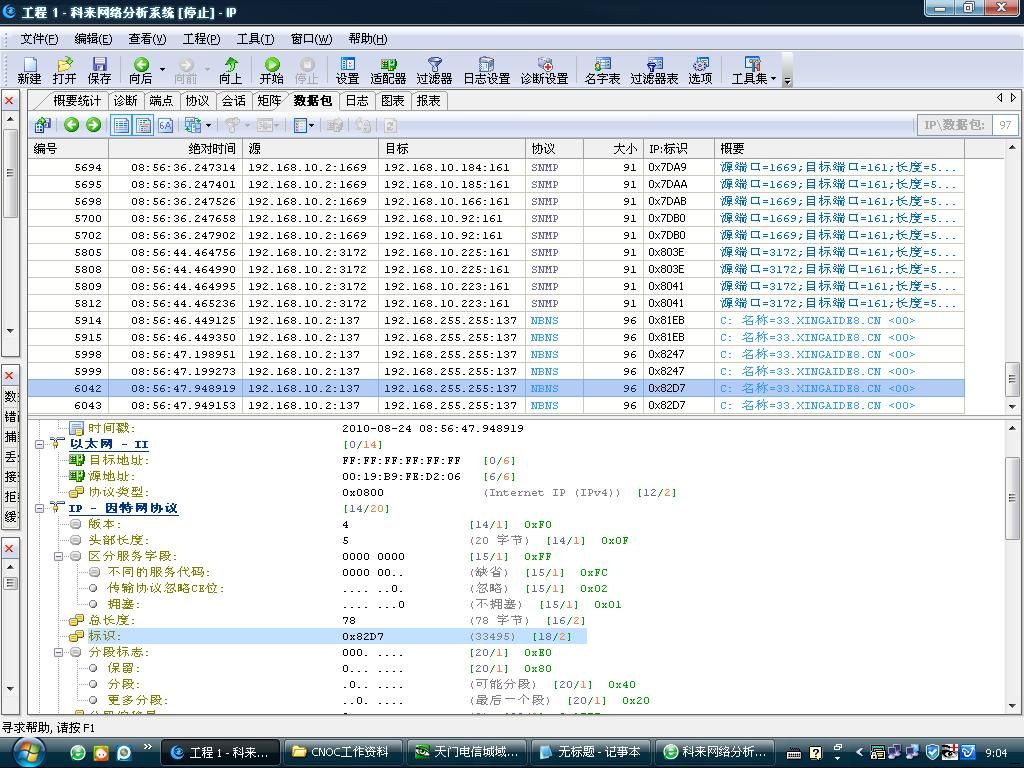Screen dimensions: 1024x768
Task: Toggle the hex view button labeled 6A
Action: pos(165,125)
